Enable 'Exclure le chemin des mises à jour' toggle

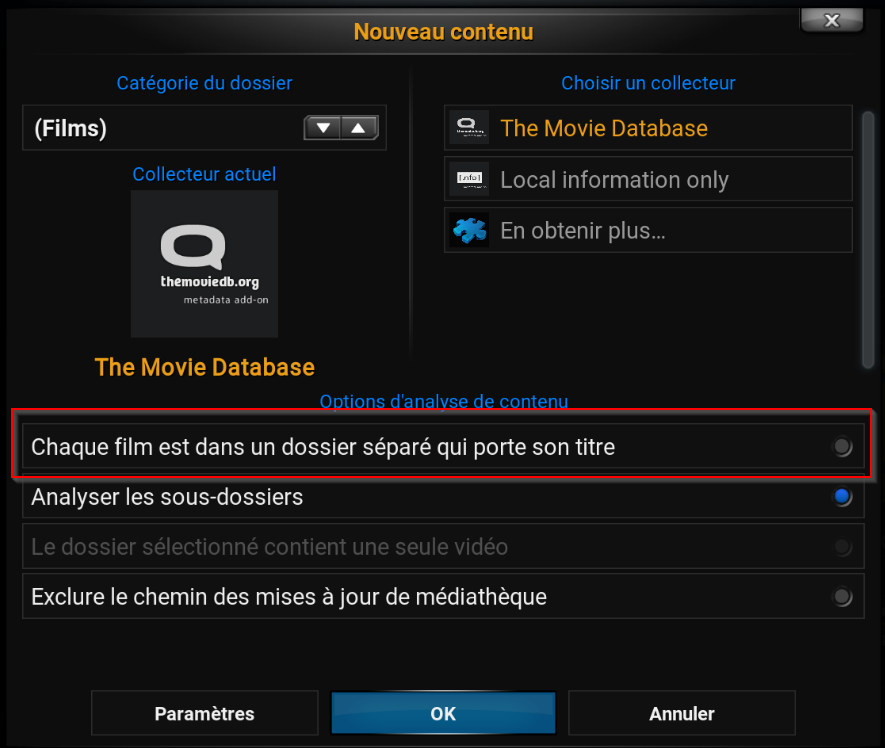coord(843,597)
